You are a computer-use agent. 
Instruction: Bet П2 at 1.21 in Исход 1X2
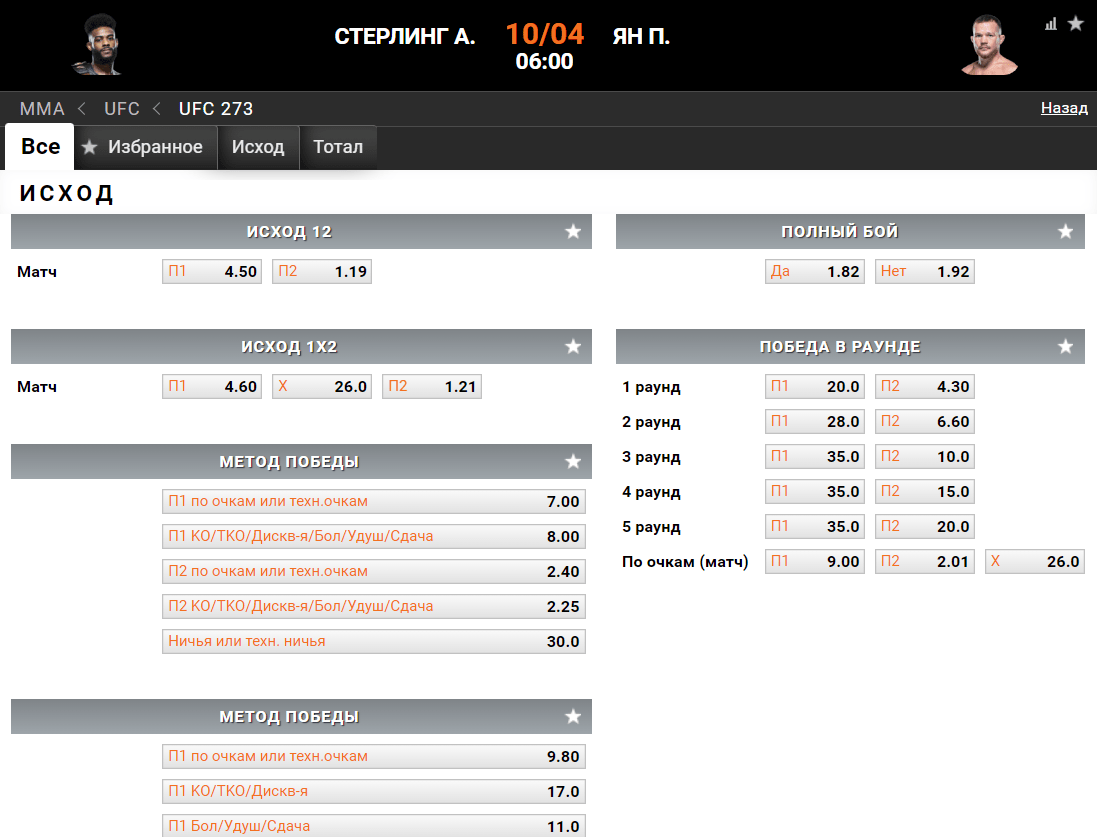point(432,386)
